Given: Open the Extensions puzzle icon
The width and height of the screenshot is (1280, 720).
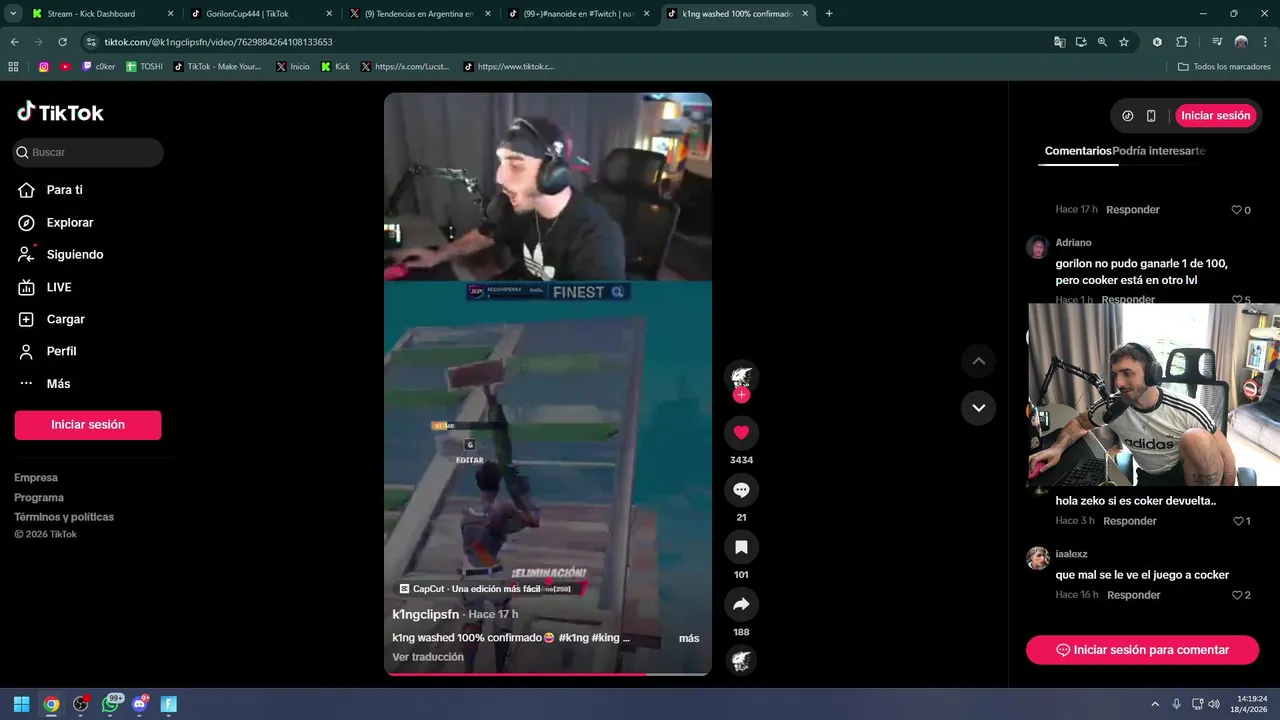Looking at the screenshot, I should (1182, 42).
